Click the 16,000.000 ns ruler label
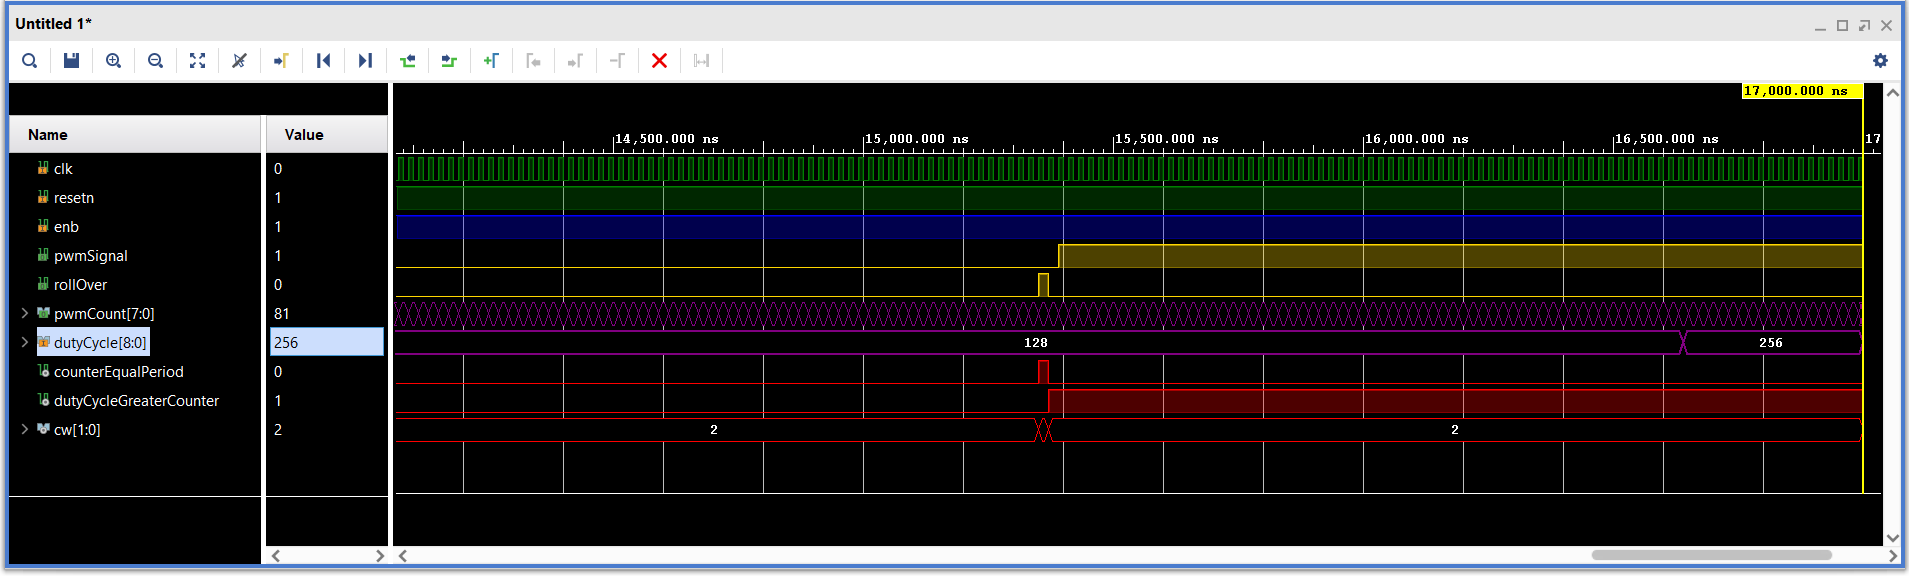1909x576 pixels. pyautogui.click(x=1416, y=139)
